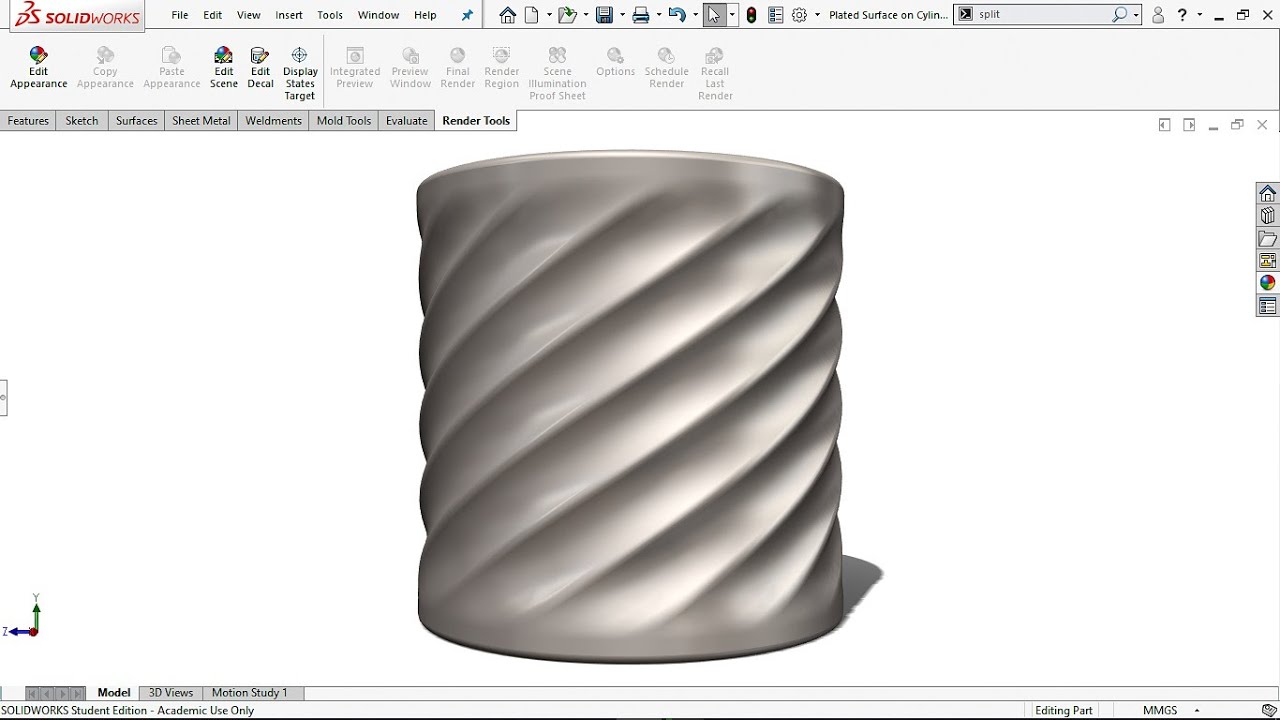Image resolution: width=1280 pixels, height=720 pixels.
Task: Open Design Library in task pane
Action: [1268, 216]
